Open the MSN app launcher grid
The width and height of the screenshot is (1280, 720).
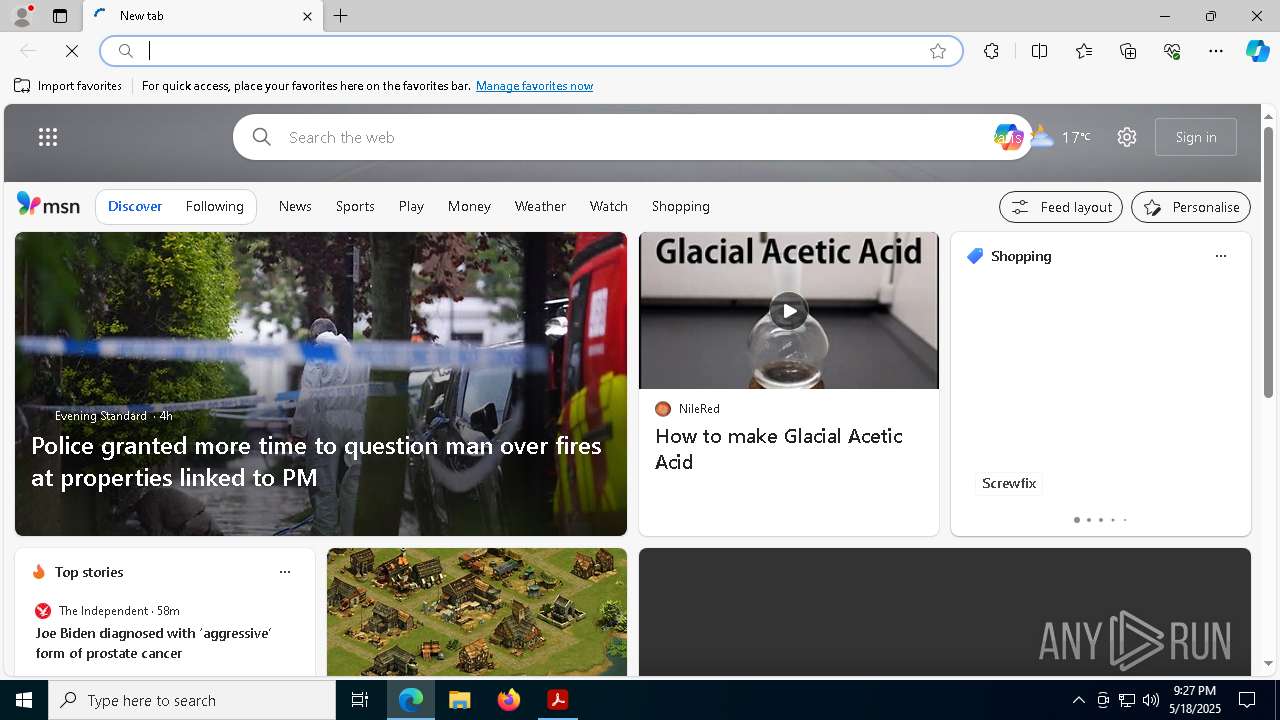click(x=48, y=137)
